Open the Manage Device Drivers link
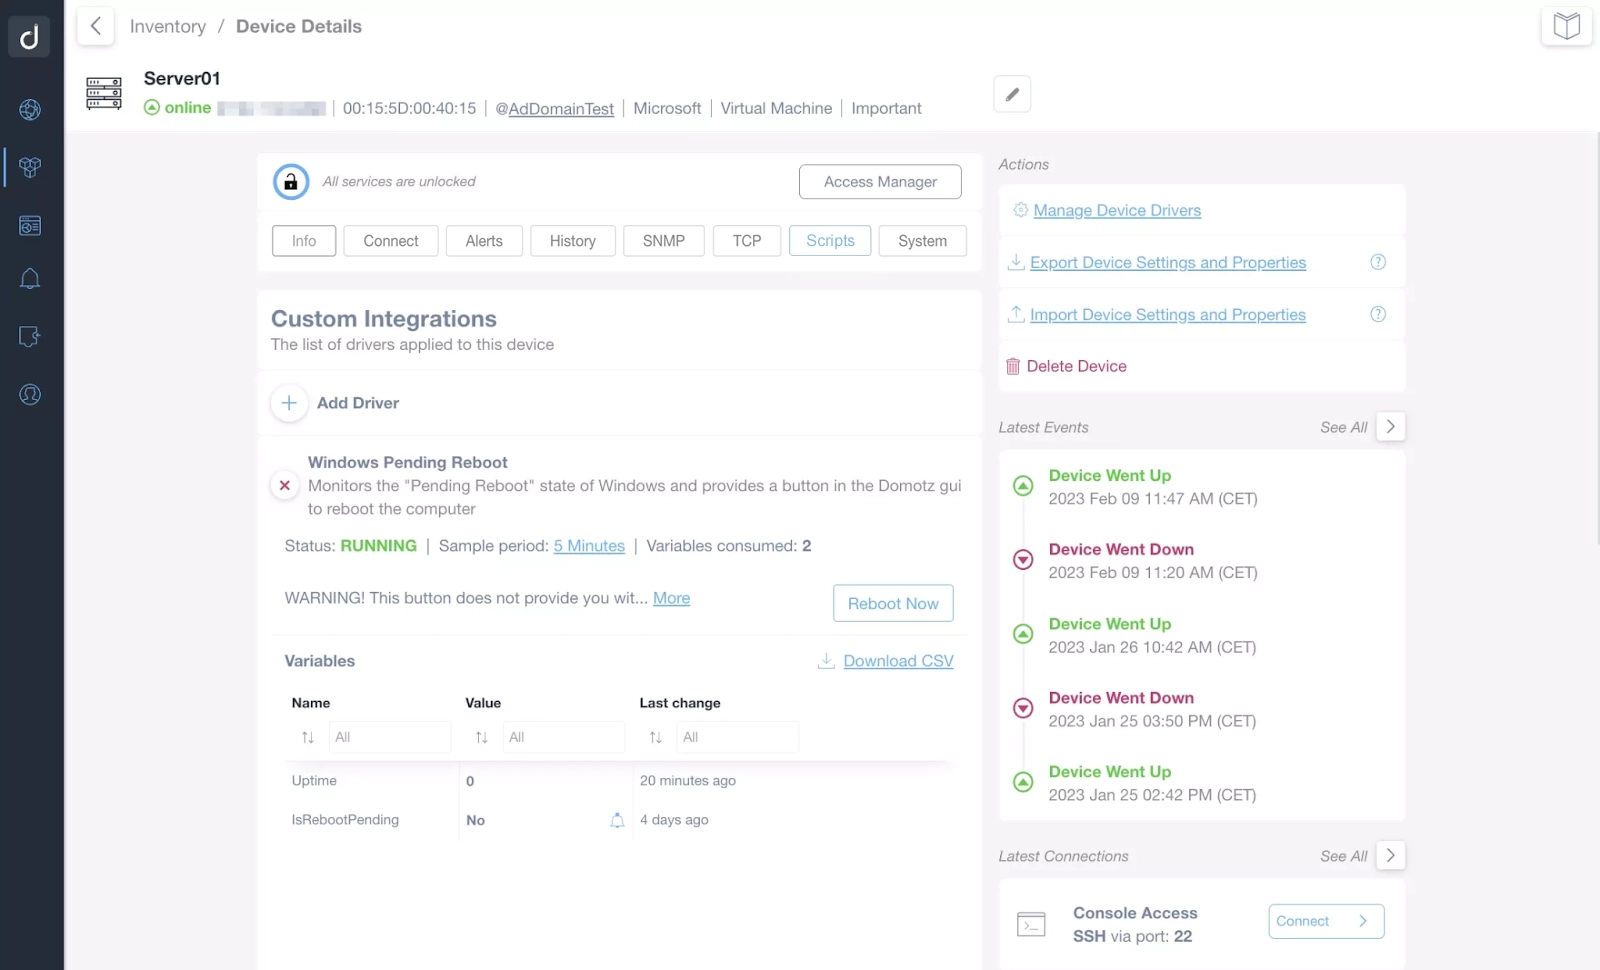The width and height of the screenshot is (1600, 970). point(1117,210)
